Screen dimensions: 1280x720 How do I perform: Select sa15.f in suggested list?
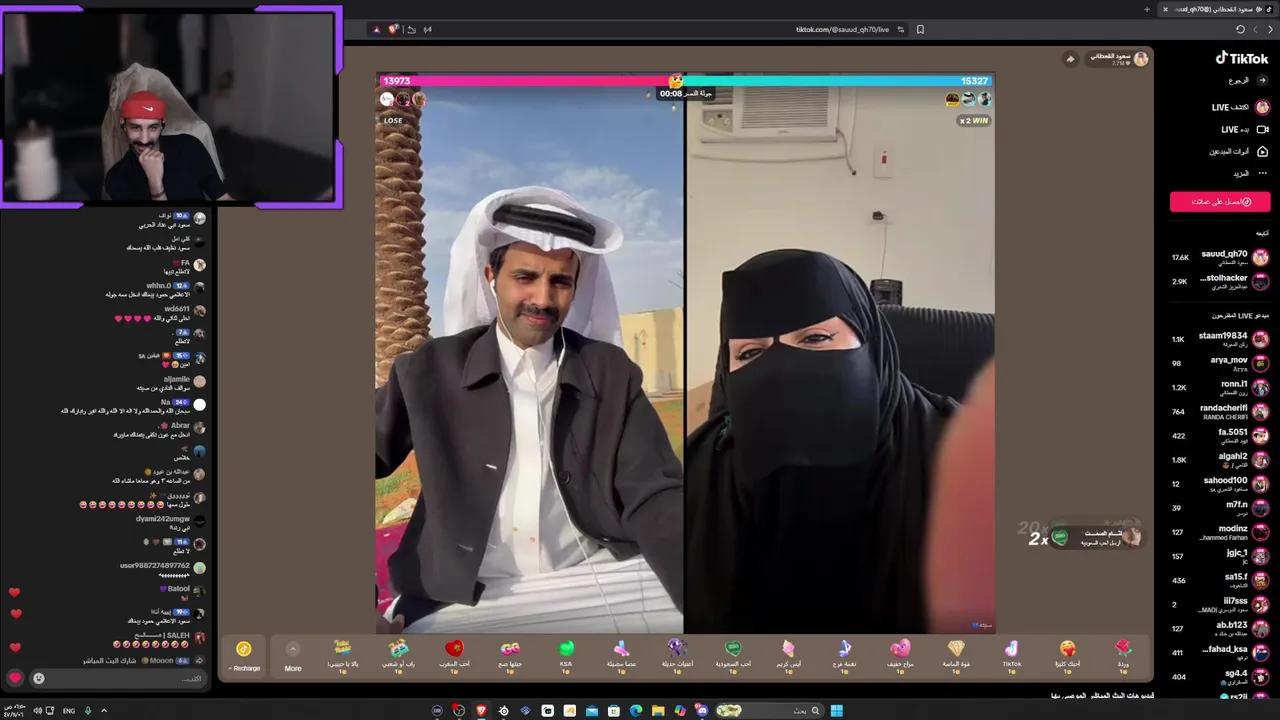[x=1221, y=580]
